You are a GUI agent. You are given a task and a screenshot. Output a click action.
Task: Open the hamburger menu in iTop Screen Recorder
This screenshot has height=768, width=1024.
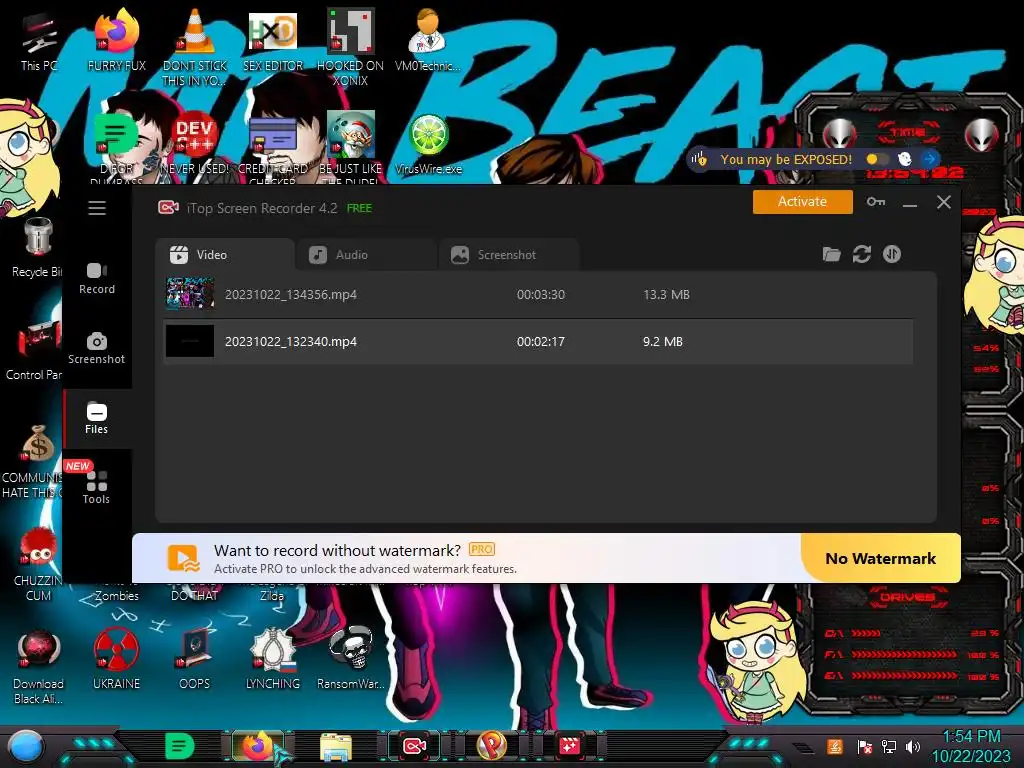(x=97, y=208)
